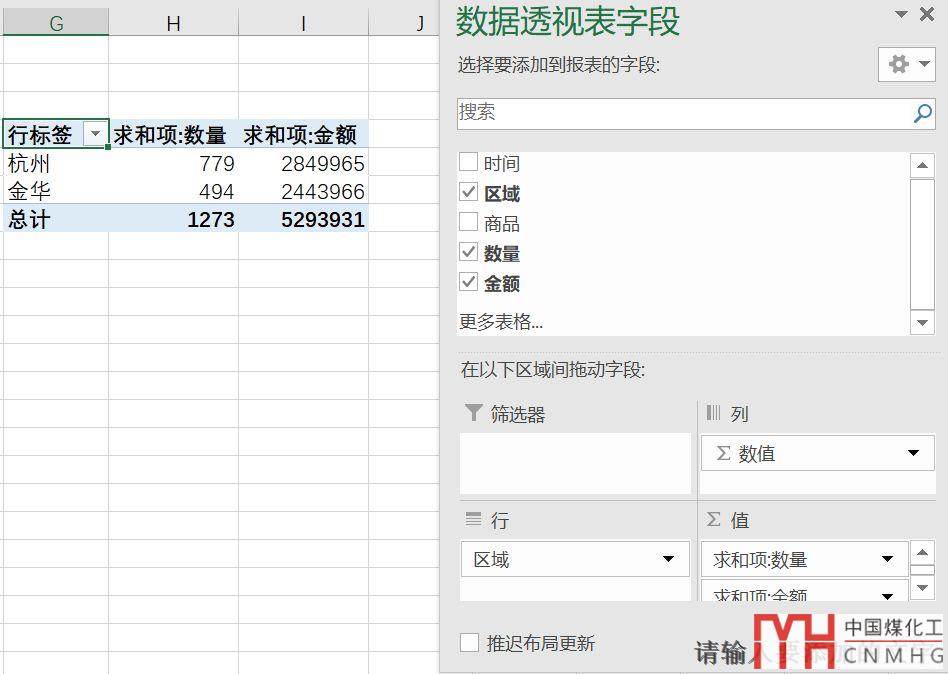Screen dimensions: 948x674
Task: Open the 区域 dropdown in rows area
Action: tap(668, 560)
